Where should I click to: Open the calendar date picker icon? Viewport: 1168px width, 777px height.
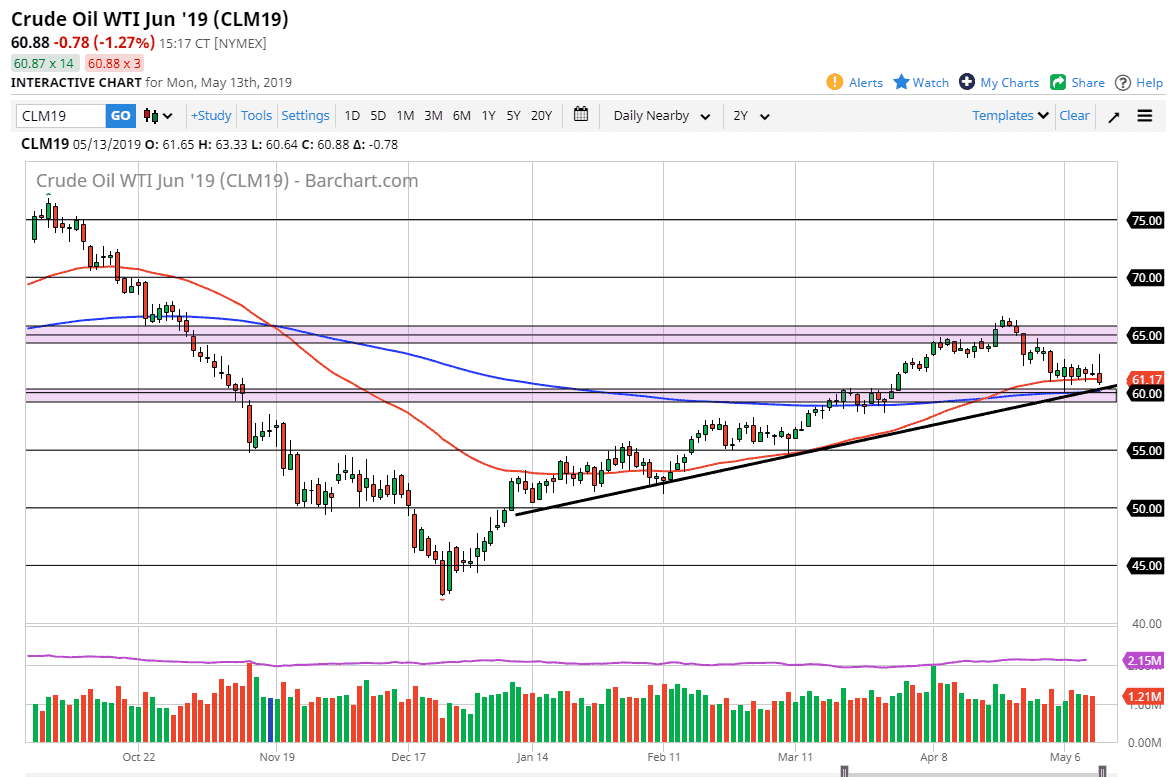[581, 115]
